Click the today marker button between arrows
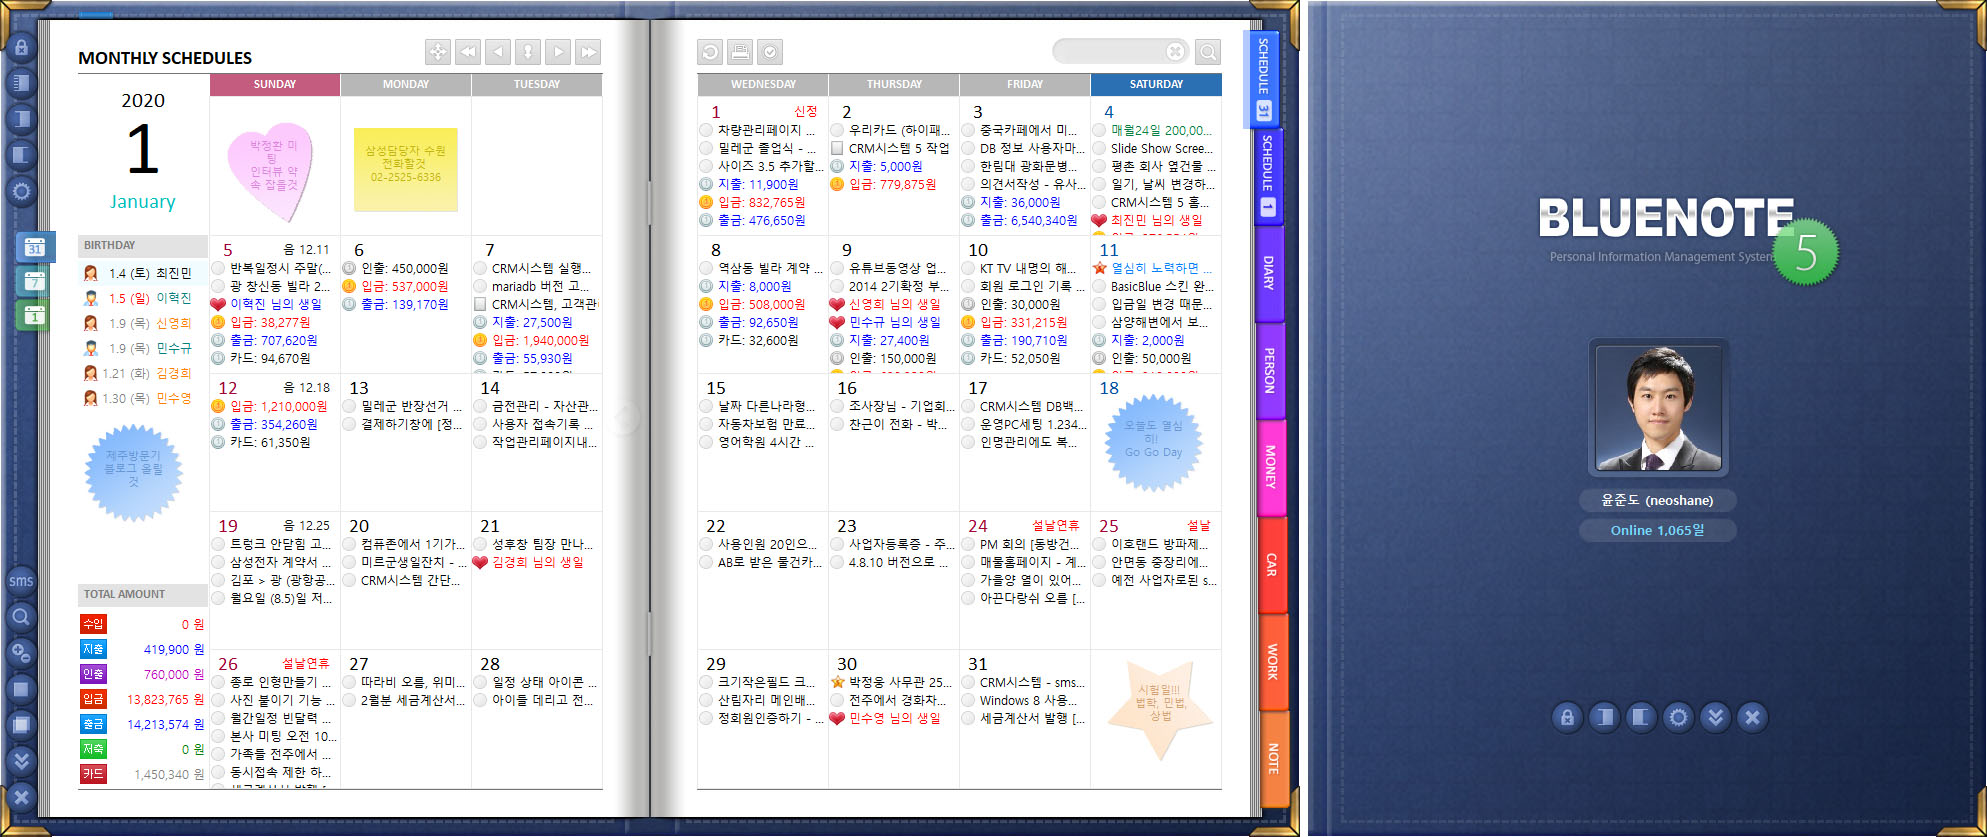Viewport: 1987px width, 837px height. click(528, 52)
